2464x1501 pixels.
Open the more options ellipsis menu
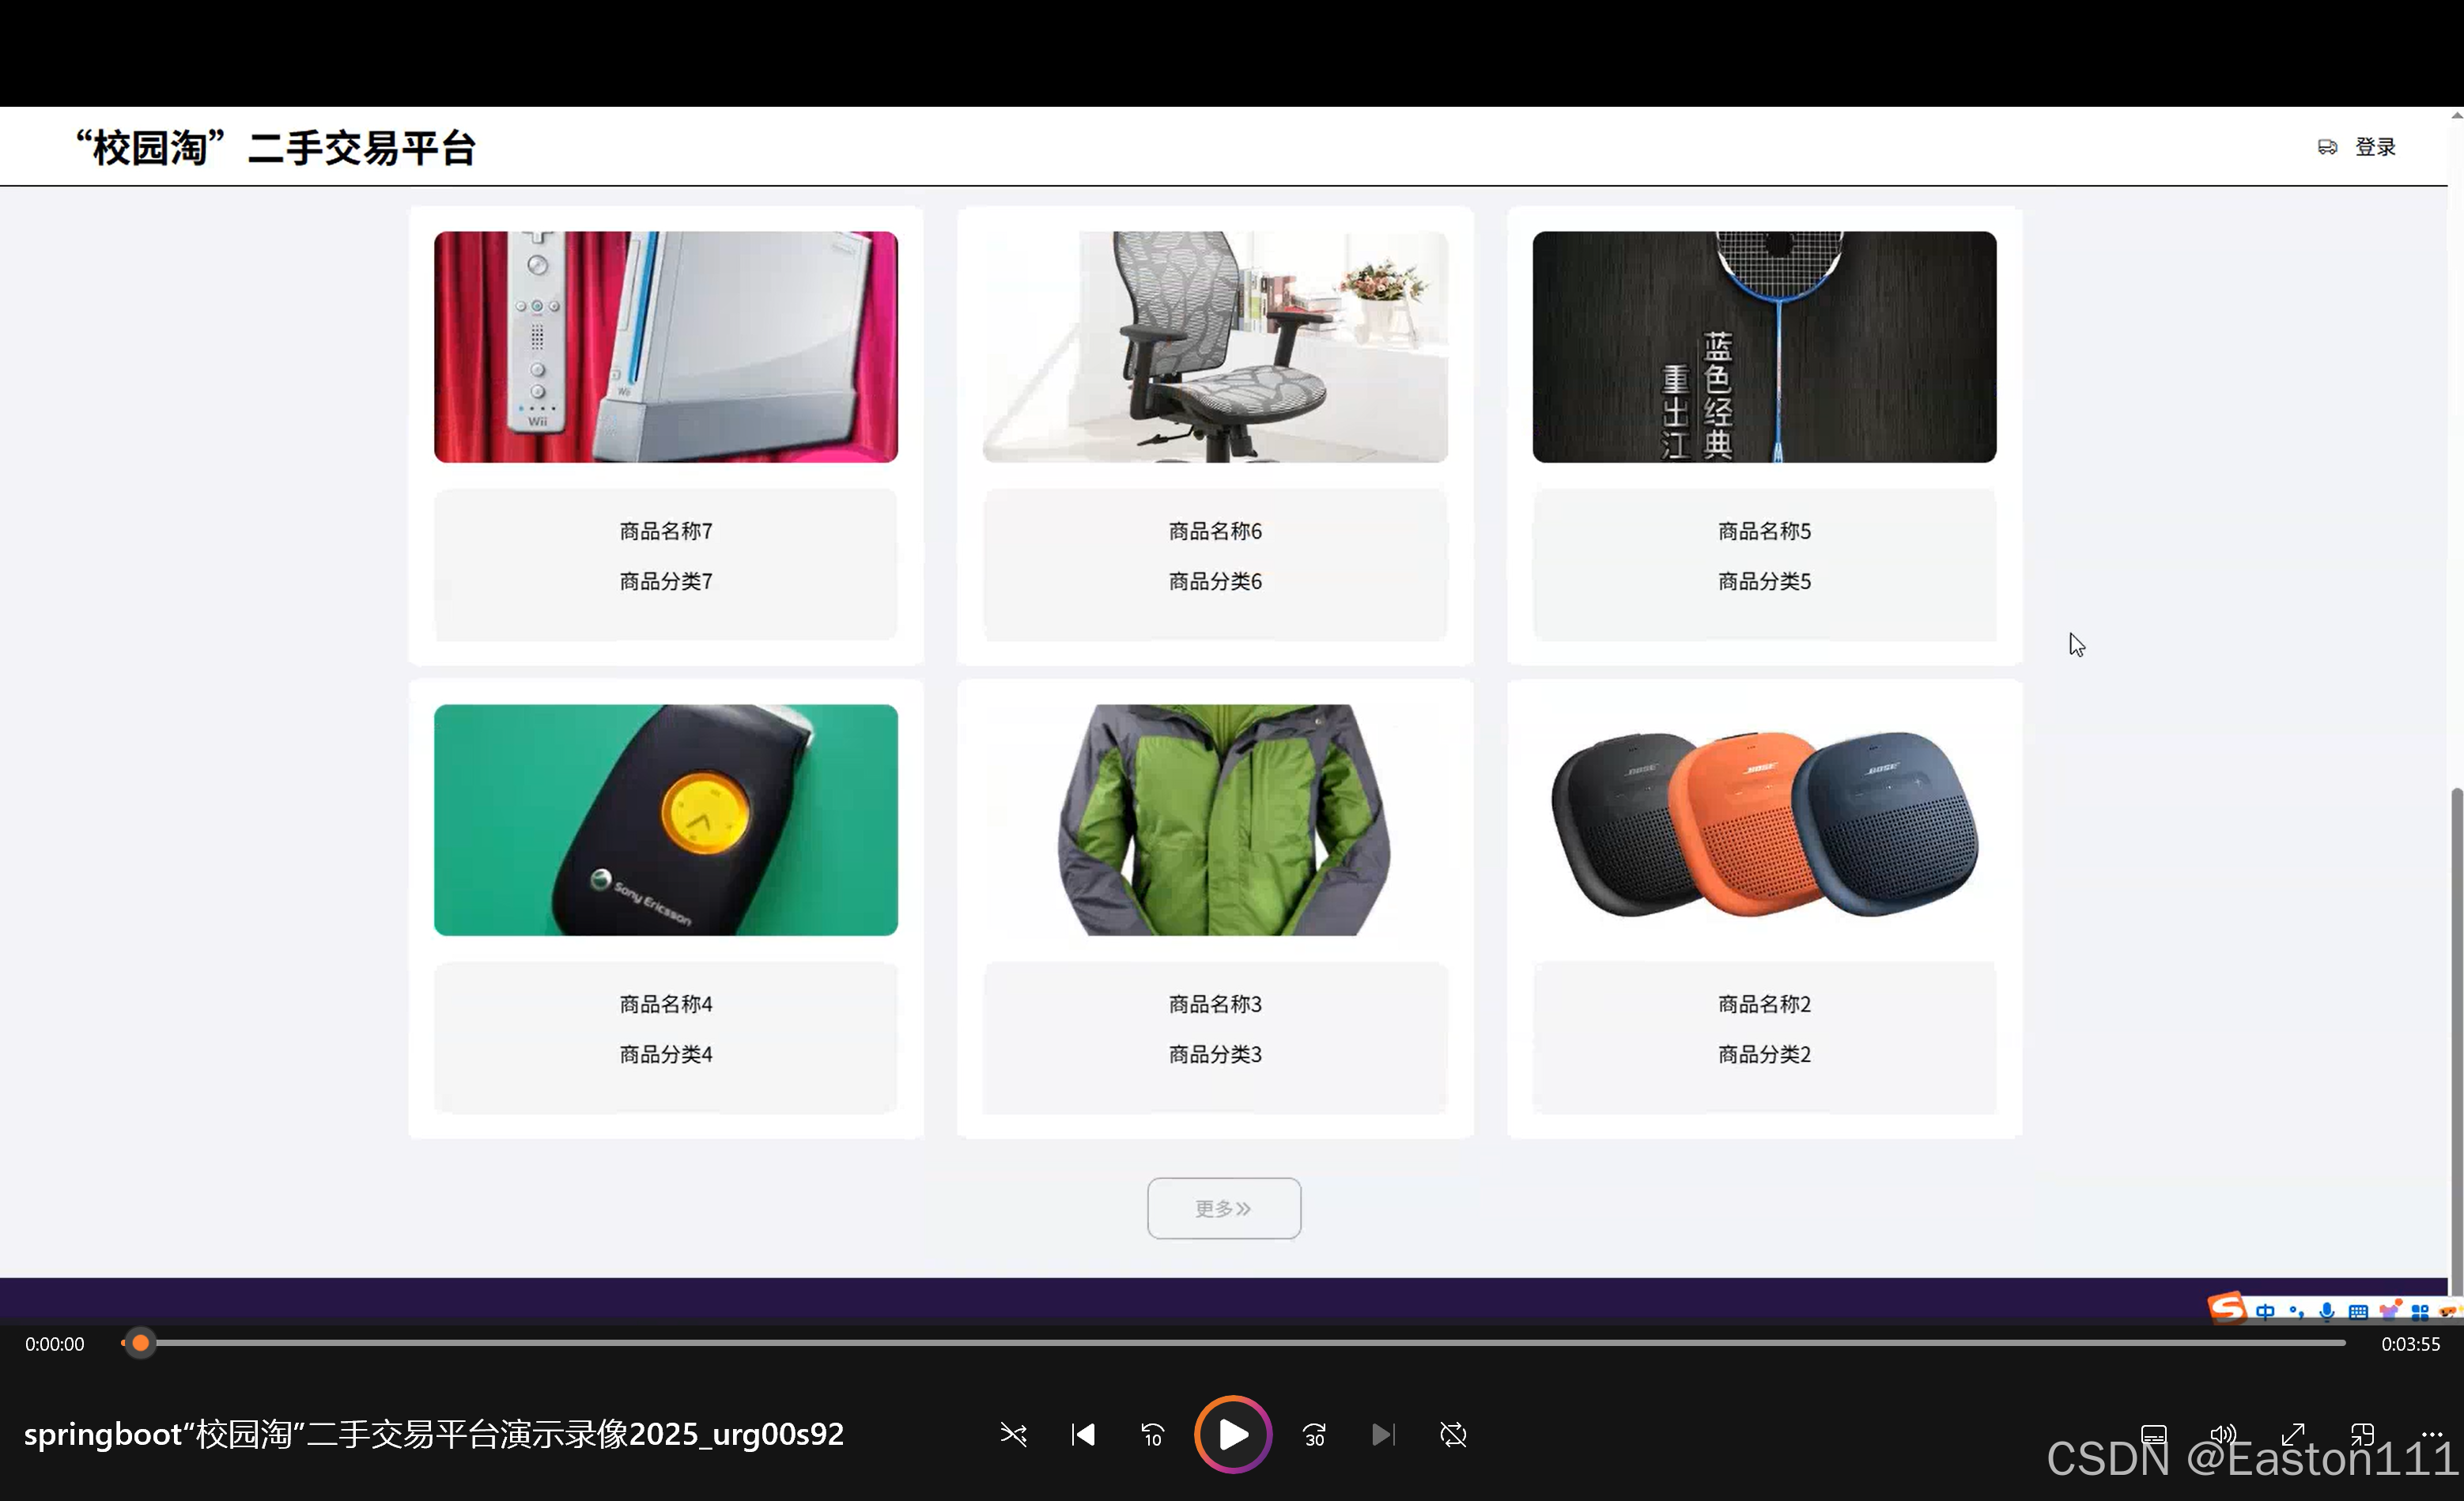tap(2432, 1434)
